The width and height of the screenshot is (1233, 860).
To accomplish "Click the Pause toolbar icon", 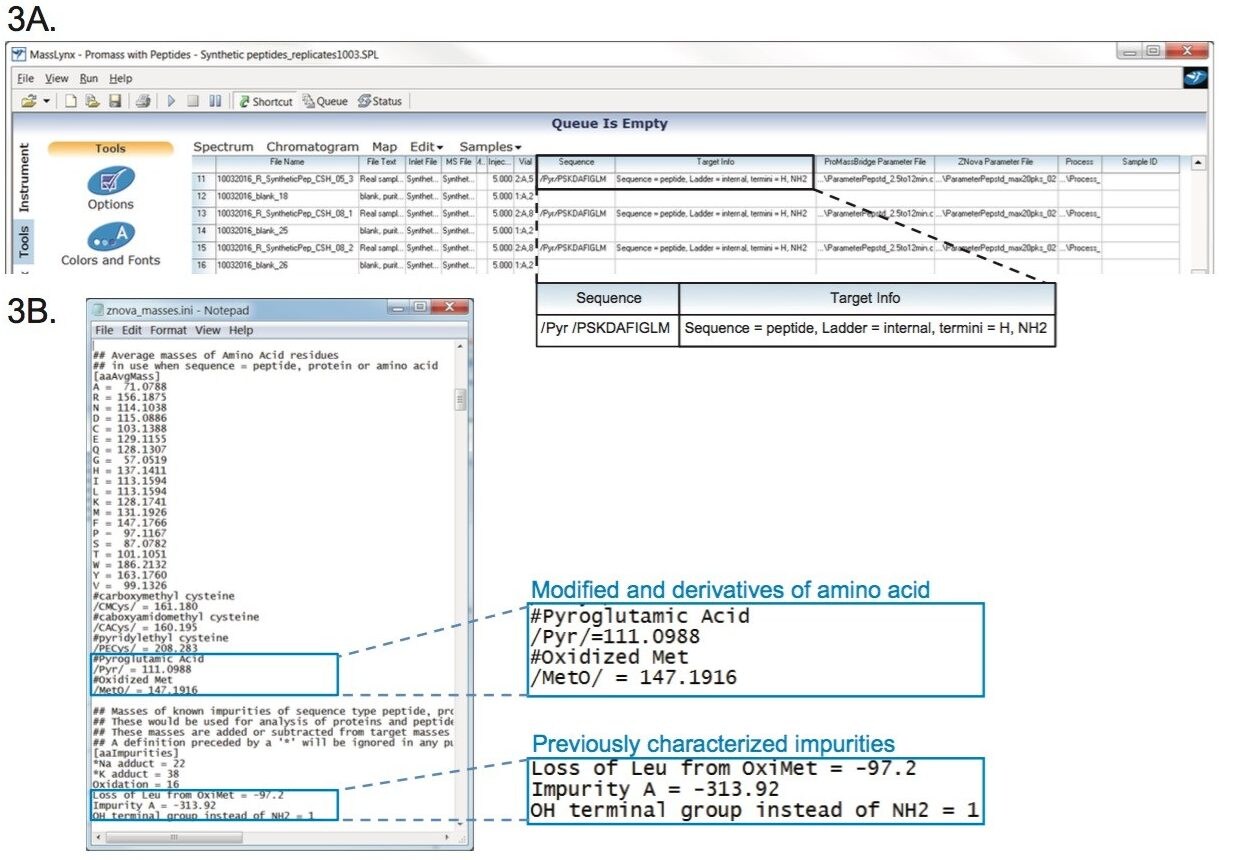I will 216,101.
